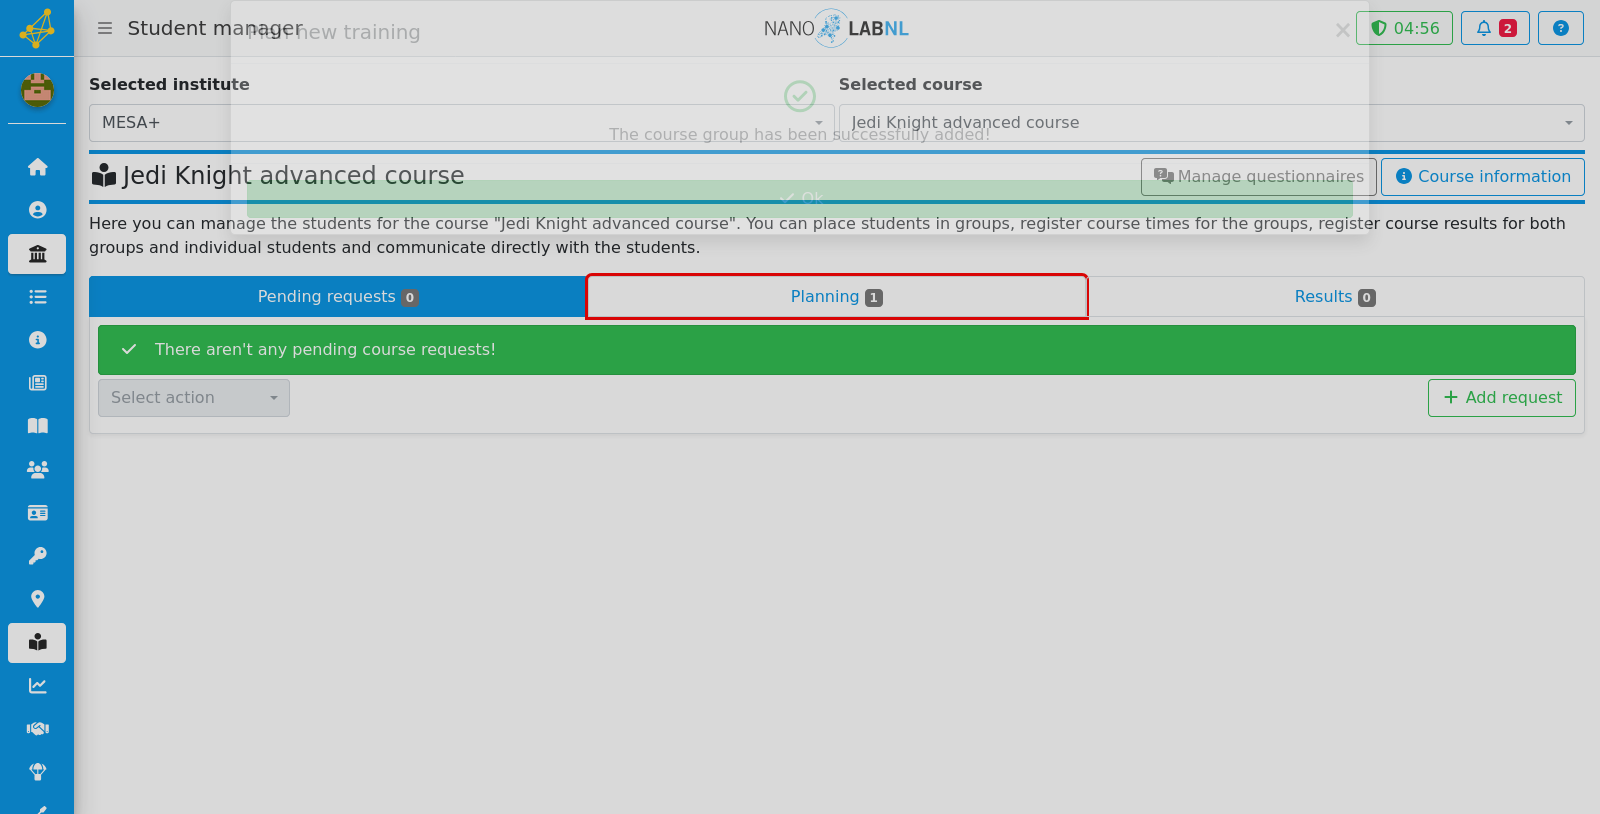Open the open book sidebar icon
Image resolution: width=1600 pixels, height=814 pixels.
point(37,426)
